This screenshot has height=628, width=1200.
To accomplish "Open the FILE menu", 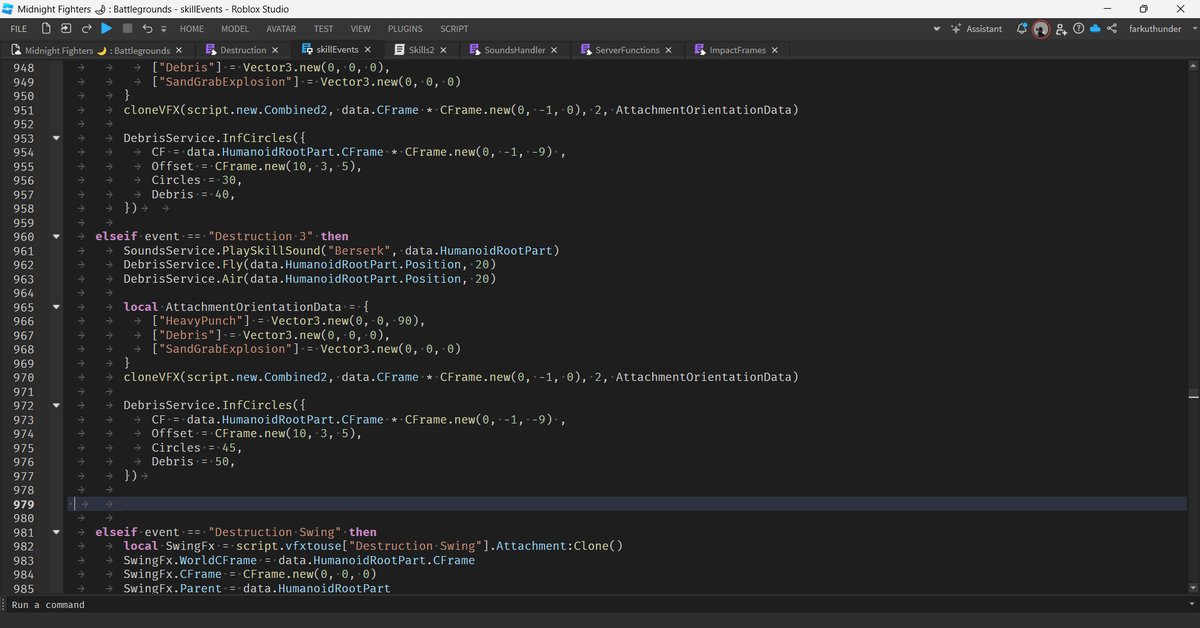I will pyautogui.click(x=18, y=29).
